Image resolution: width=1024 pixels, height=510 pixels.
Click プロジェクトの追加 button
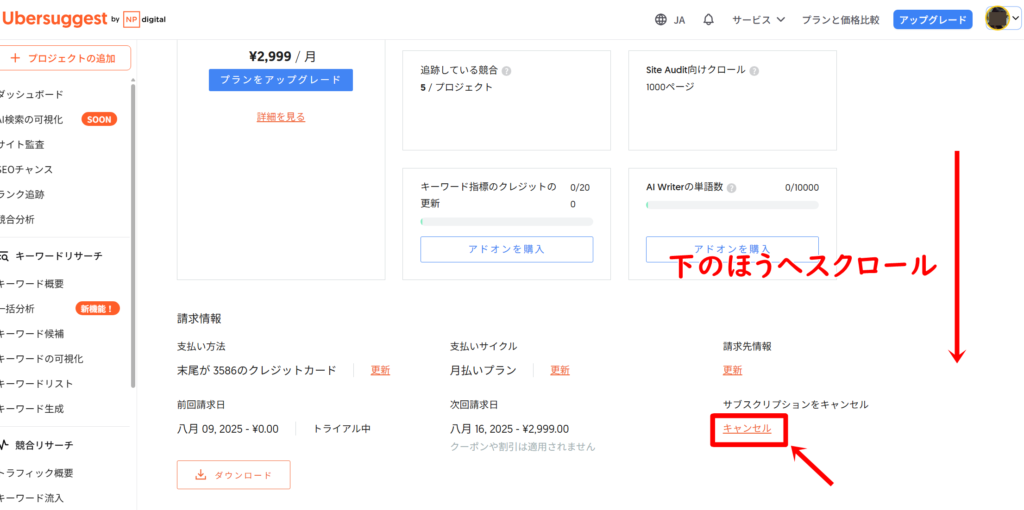pyautogui.click(x=64, y=58)
